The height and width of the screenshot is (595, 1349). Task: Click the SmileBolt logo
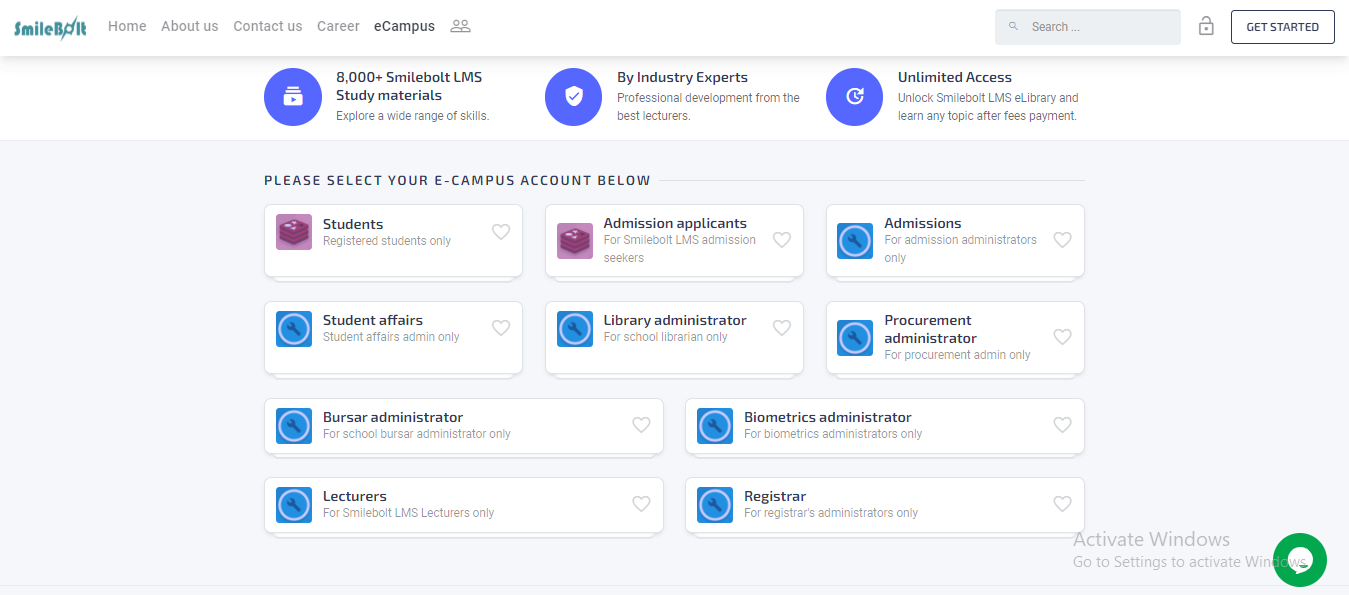point(50,28)
